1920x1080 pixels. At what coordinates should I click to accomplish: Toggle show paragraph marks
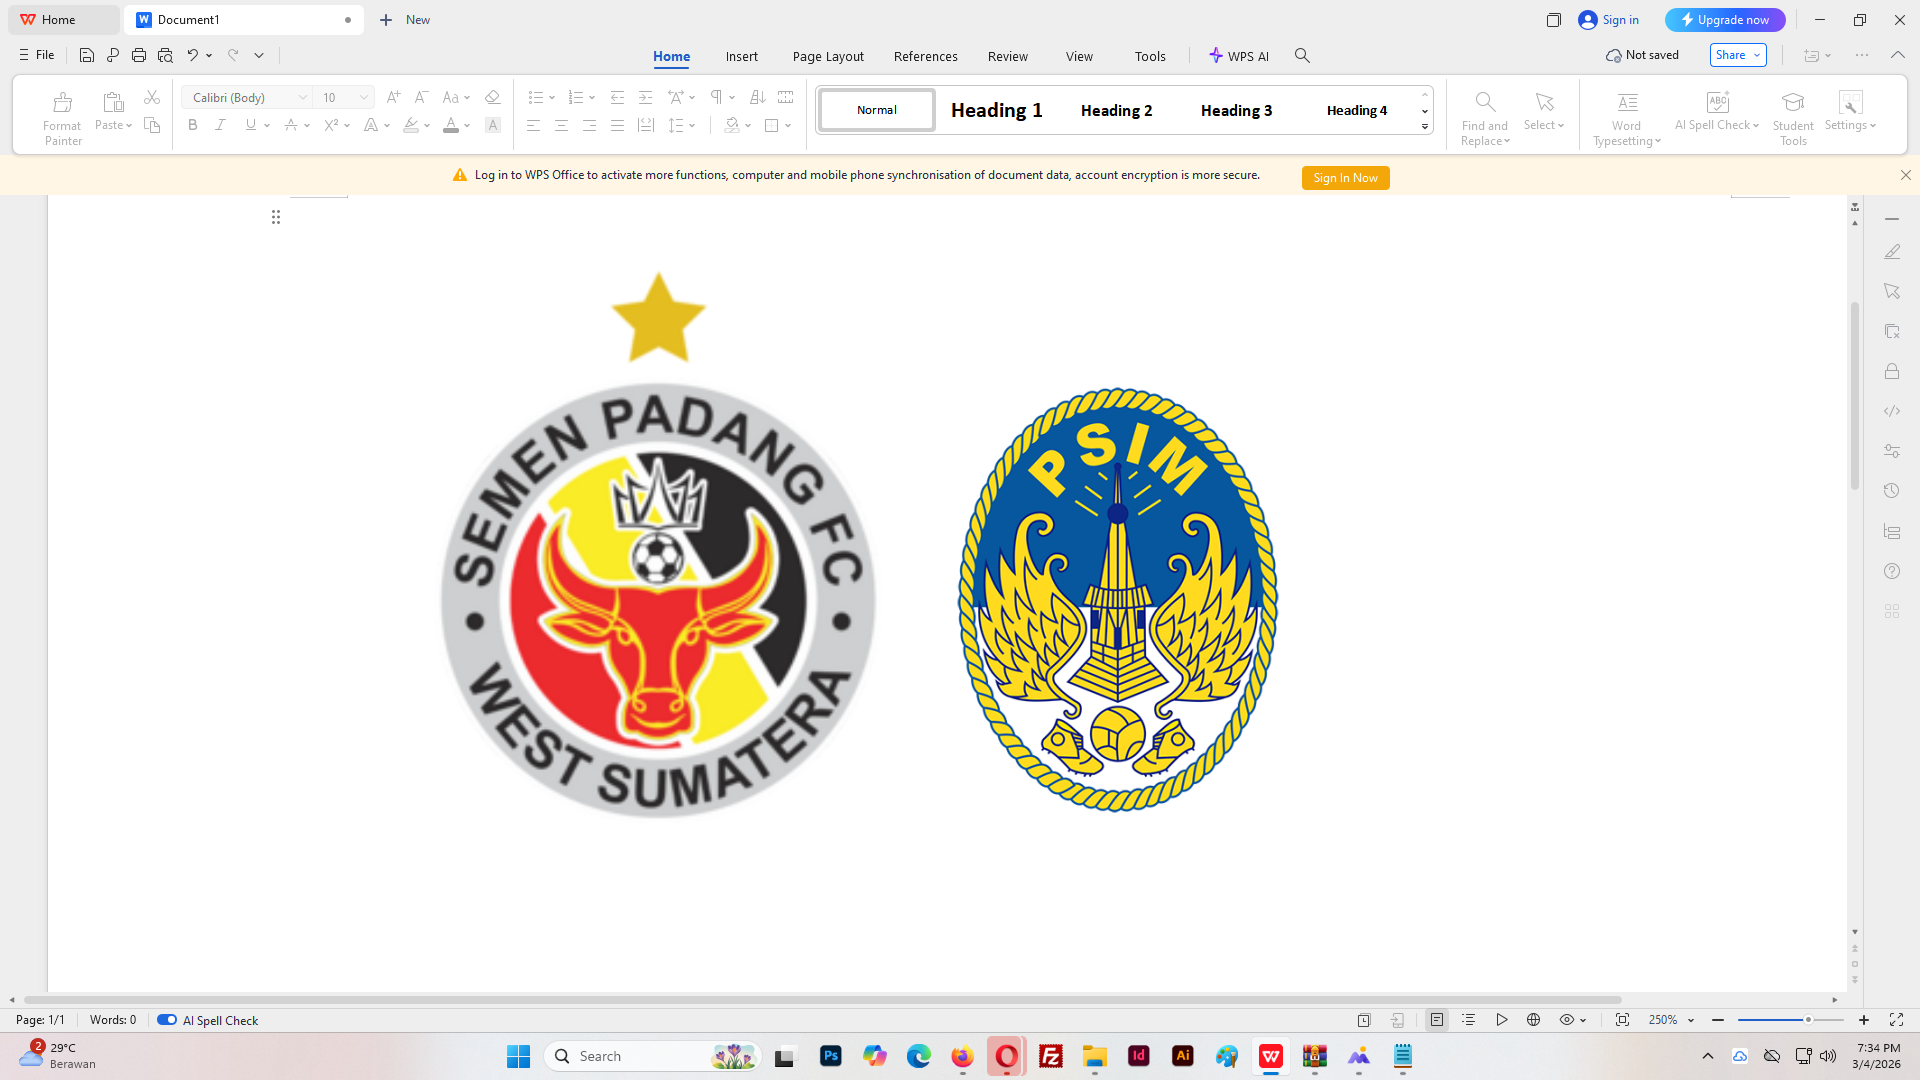[716, 97]
